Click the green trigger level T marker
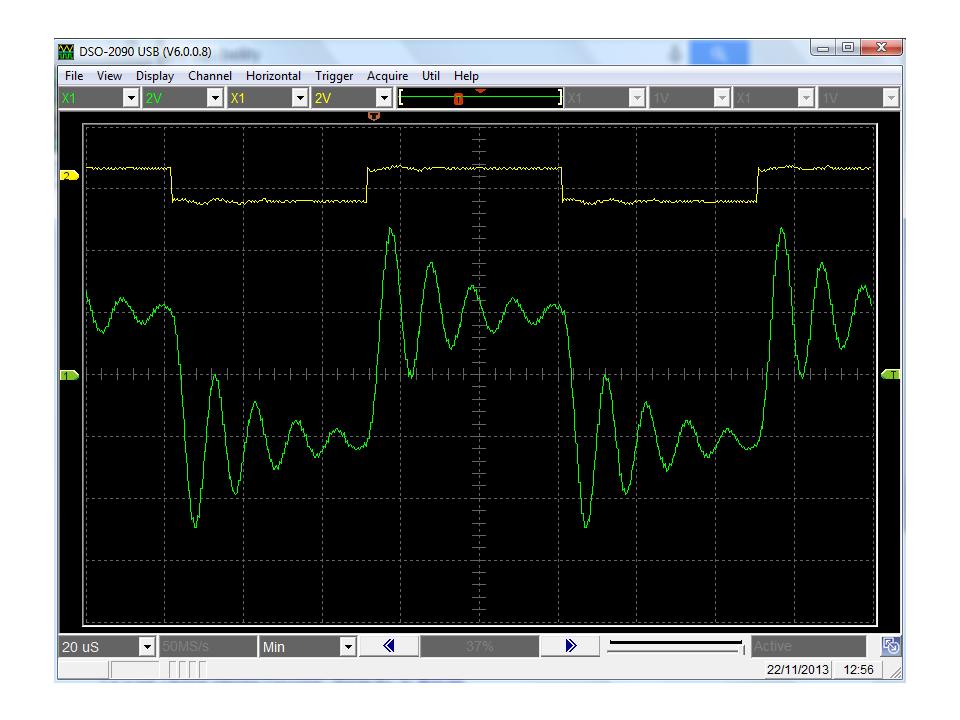 [891, 375]
